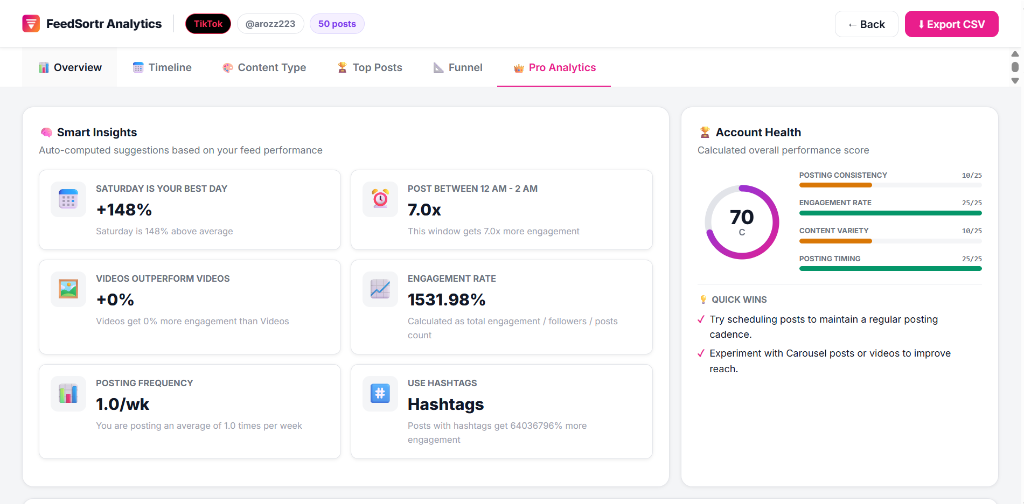Viewport: 1024px width, 504px height.
Task: Click the bar chart icon on Posting Frequency card
Action: pos(69,394)
